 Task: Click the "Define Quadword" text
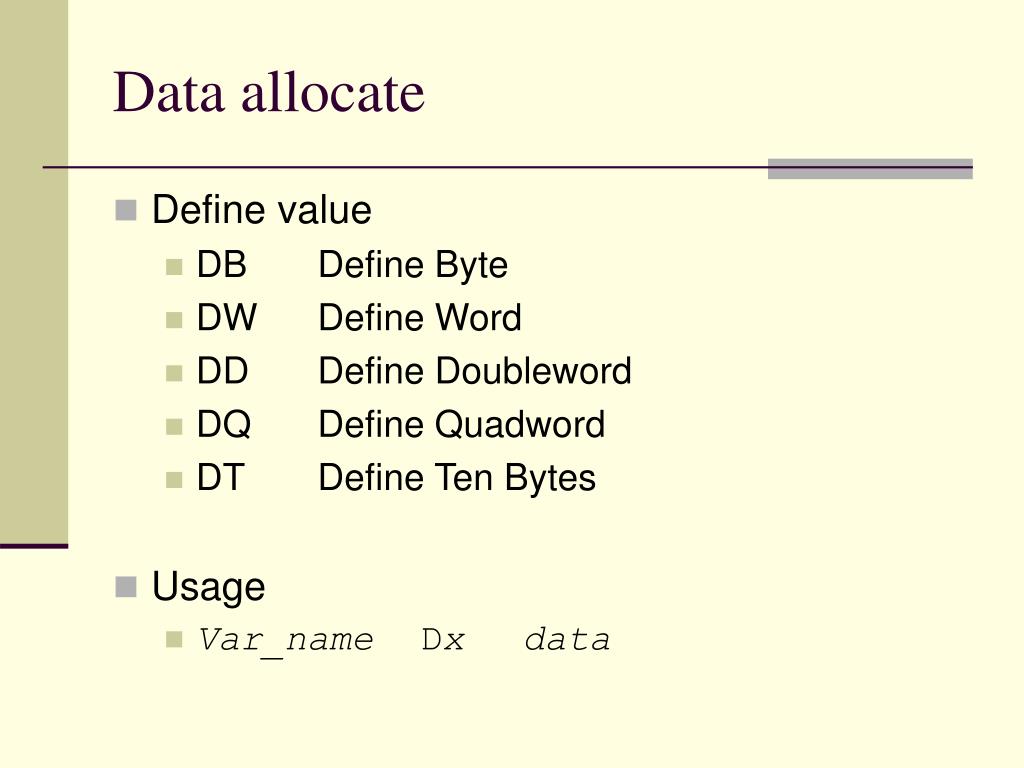coord(462,424)
